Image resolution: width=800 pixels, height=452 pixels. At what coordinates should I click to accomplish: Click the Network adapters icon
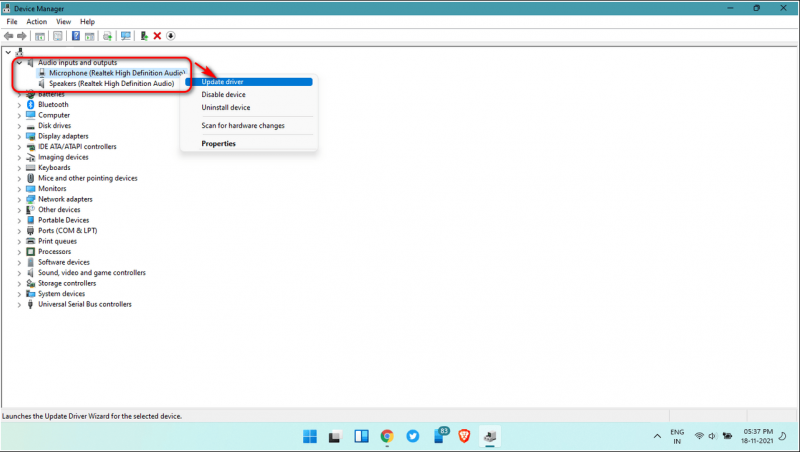pos(30,199)
